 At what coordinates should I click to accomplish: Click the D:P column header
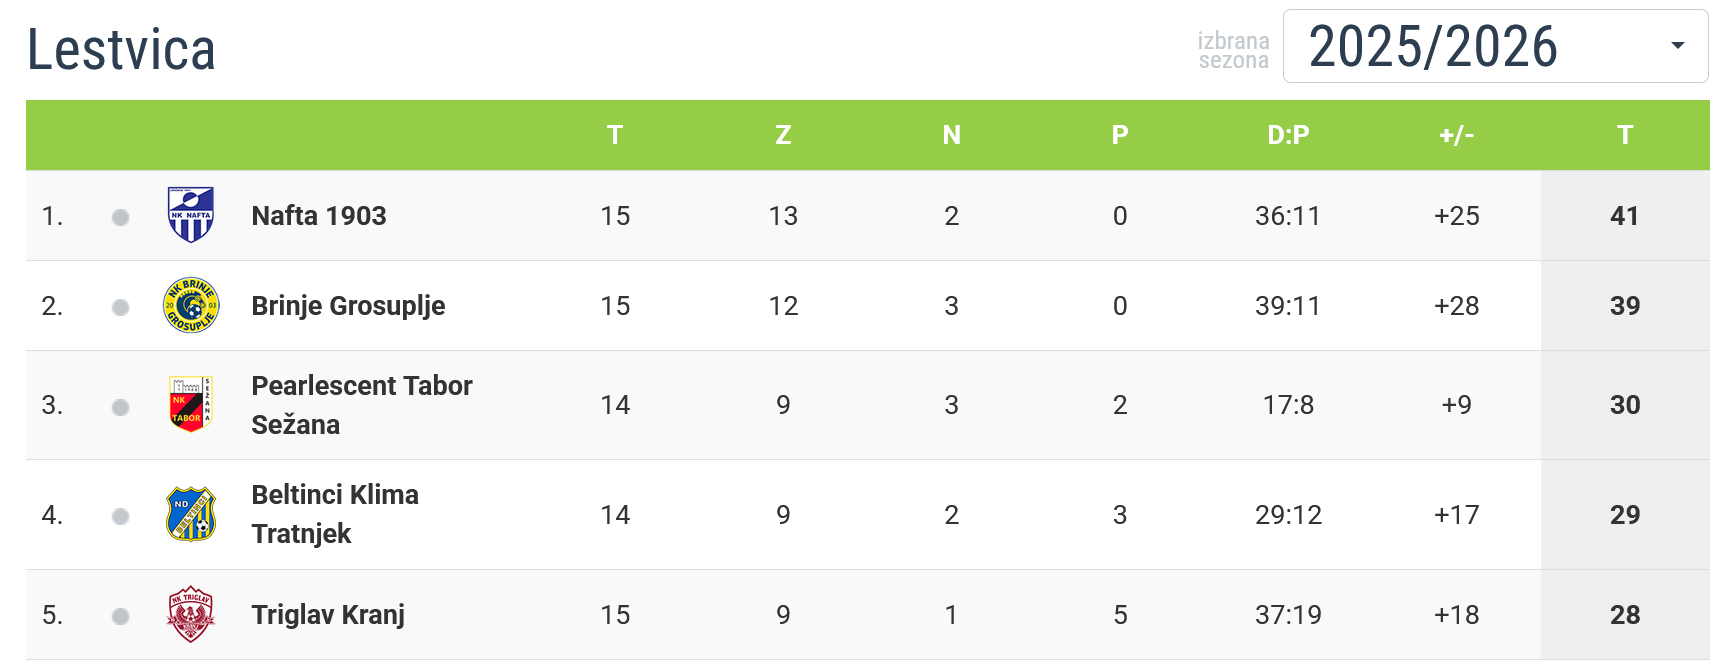point(1288,135)
